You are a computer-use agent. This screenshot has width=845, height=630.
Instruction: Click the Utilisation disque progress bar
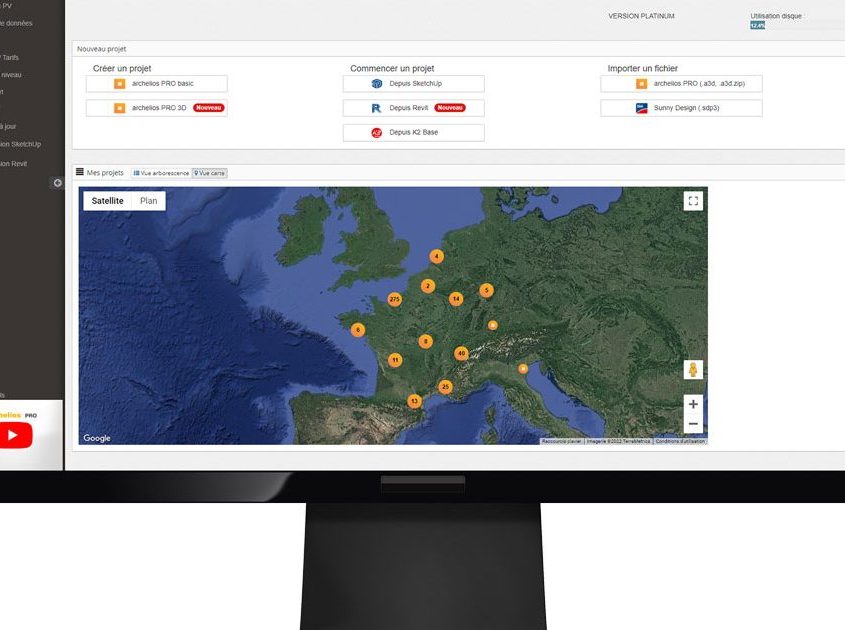click(x=758, y=25)
